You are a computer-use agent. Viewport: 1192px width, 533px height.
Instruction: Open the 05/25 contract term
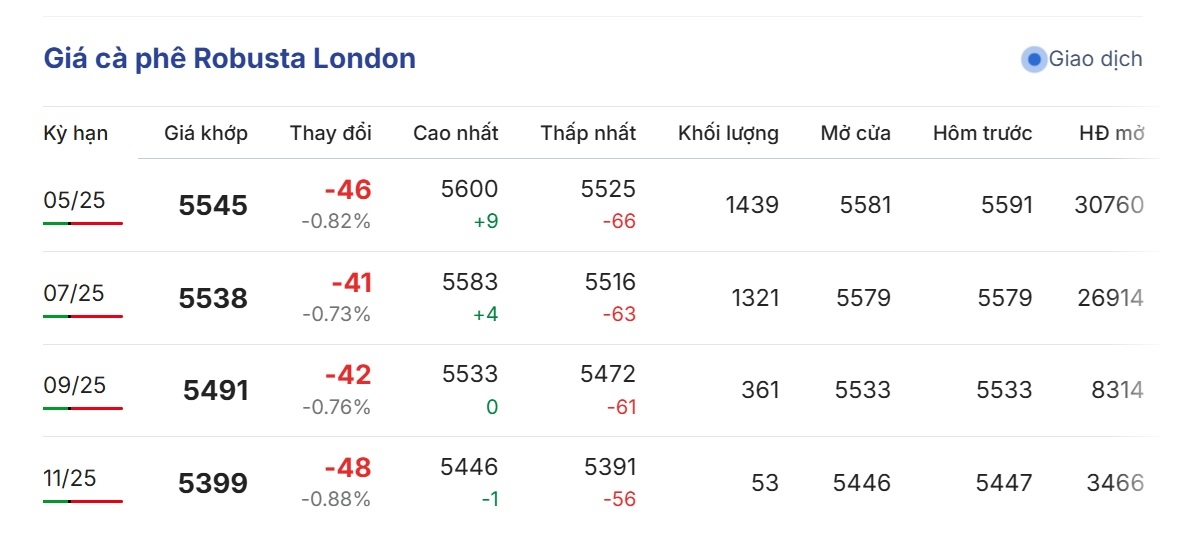click(74, 201)
